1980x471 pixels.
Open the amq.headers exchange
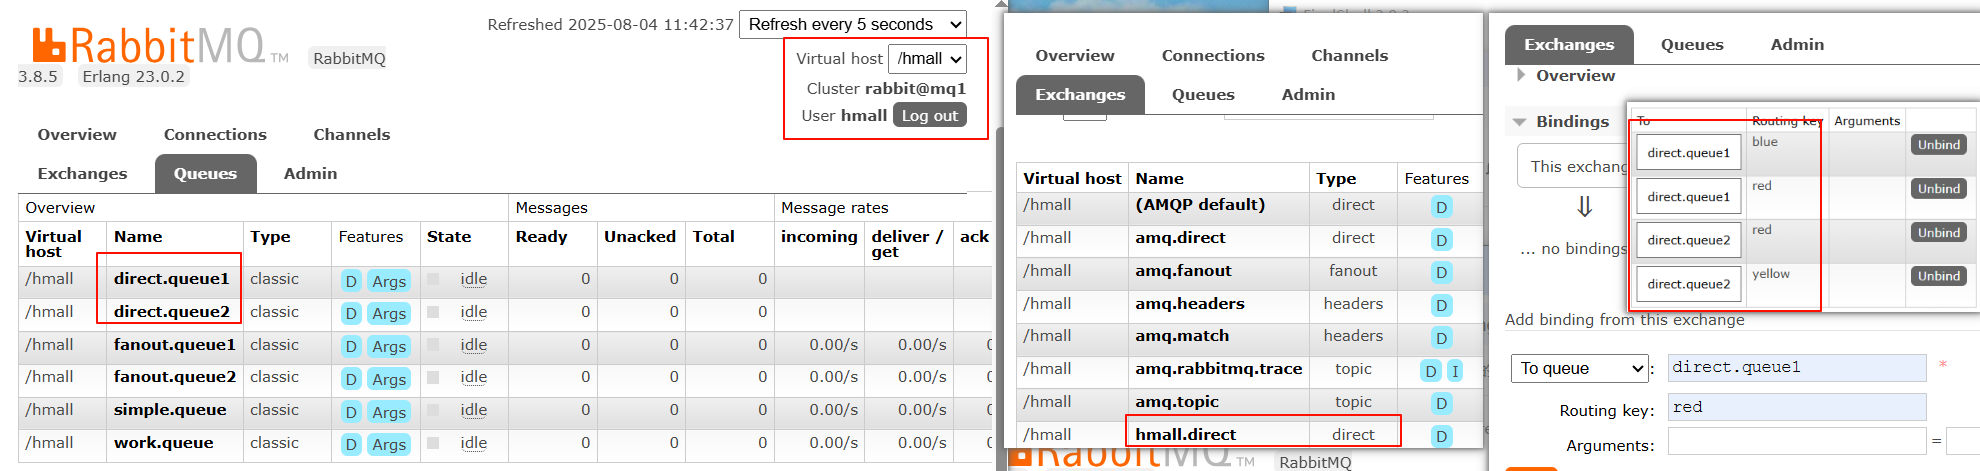click(1190, 304)
